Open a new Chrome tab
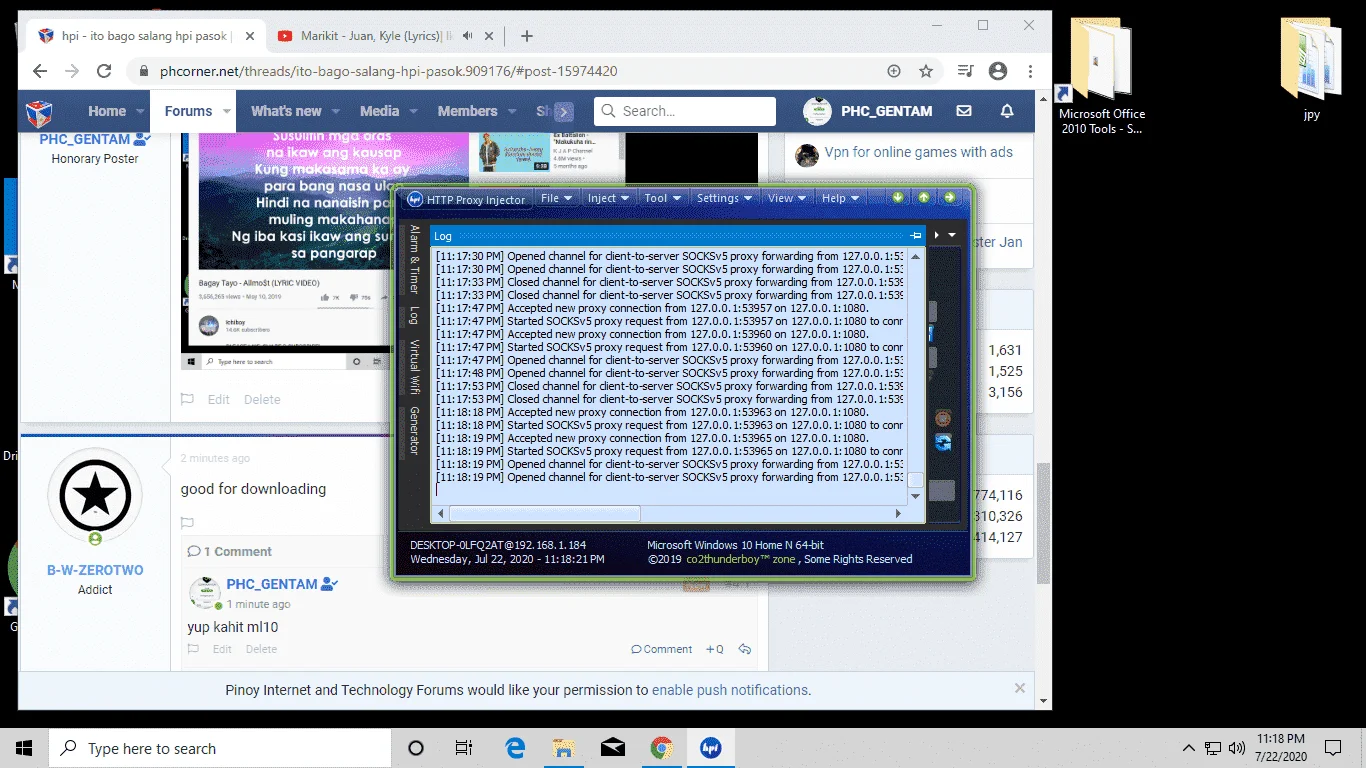Viewport: 1366px width, 768px height. click(527, 36)
